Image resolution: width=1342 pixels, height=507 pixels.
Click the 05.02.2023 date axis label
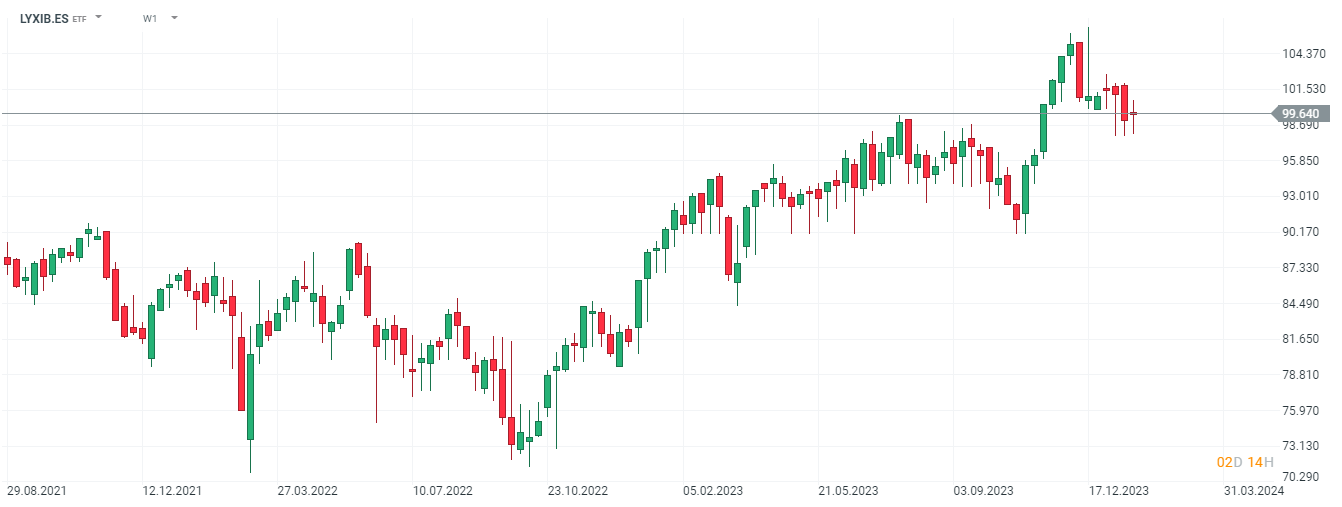point(713,491)
